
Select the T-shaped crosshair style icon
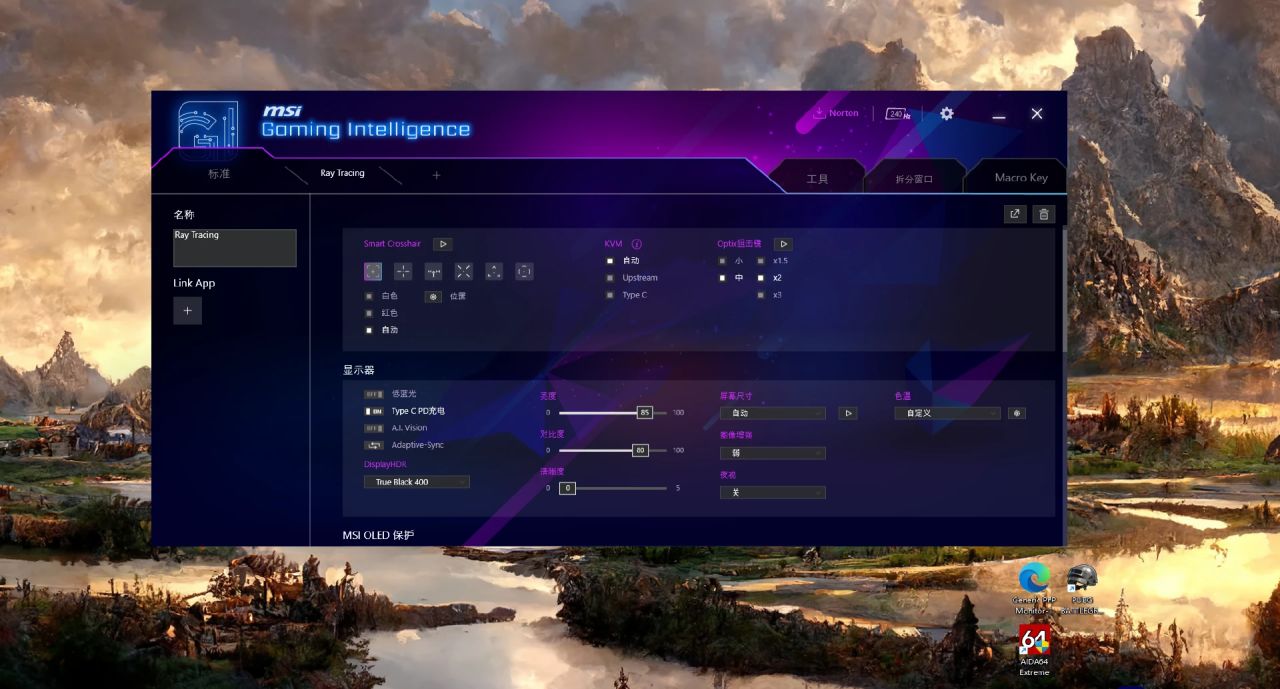coord(433,271)
